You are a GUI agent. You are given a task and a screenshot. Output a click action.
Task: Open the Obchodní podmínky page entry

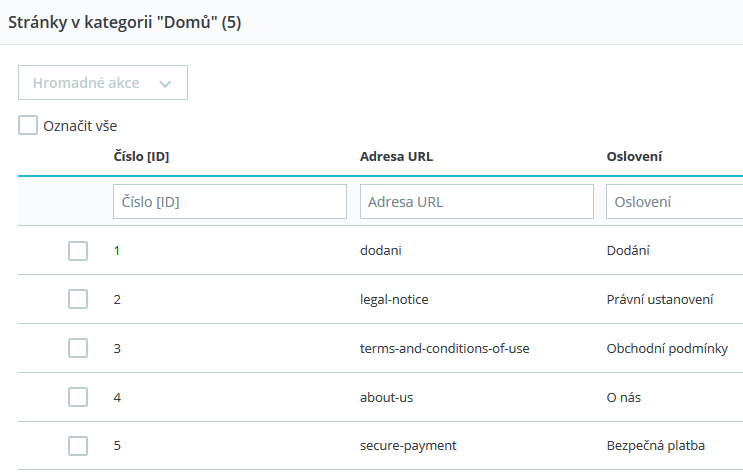(666, 348)
